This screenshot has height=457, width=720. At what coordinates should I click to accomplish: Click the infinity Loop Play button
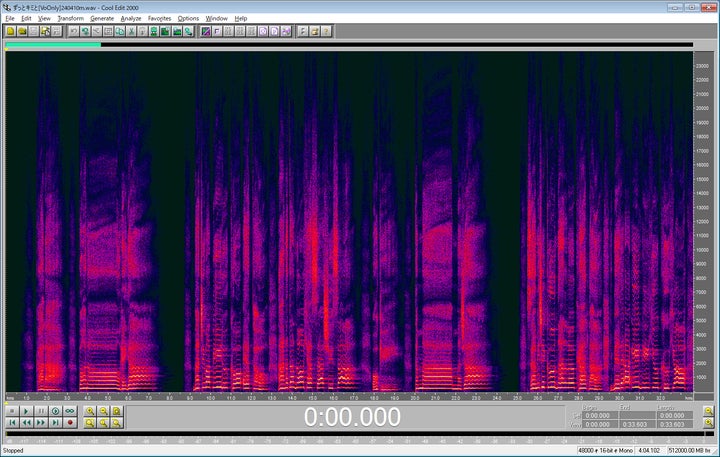70,411
